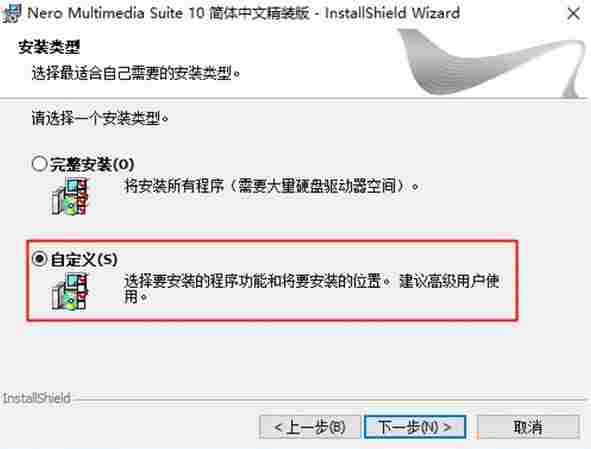Image resolution: width=591 pixels, height=449 pixels.
Task: Click the 将安装所有程序 description text
Action: point(271,186)
